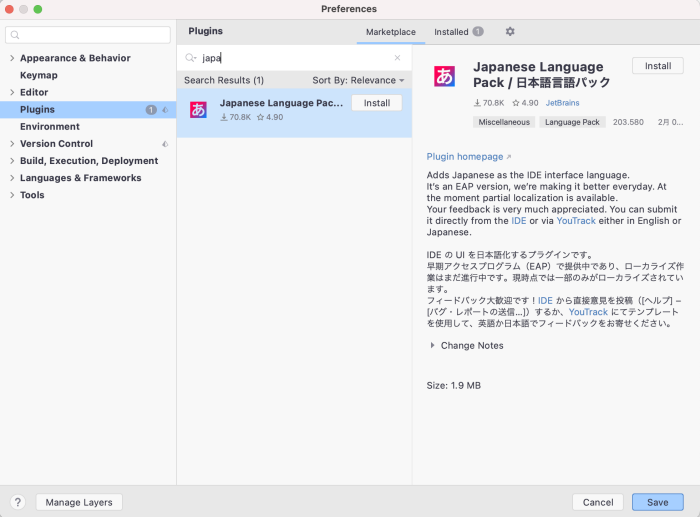
Task: Click the layer icon next to Version Control
Action: click(x=165, y=144)
